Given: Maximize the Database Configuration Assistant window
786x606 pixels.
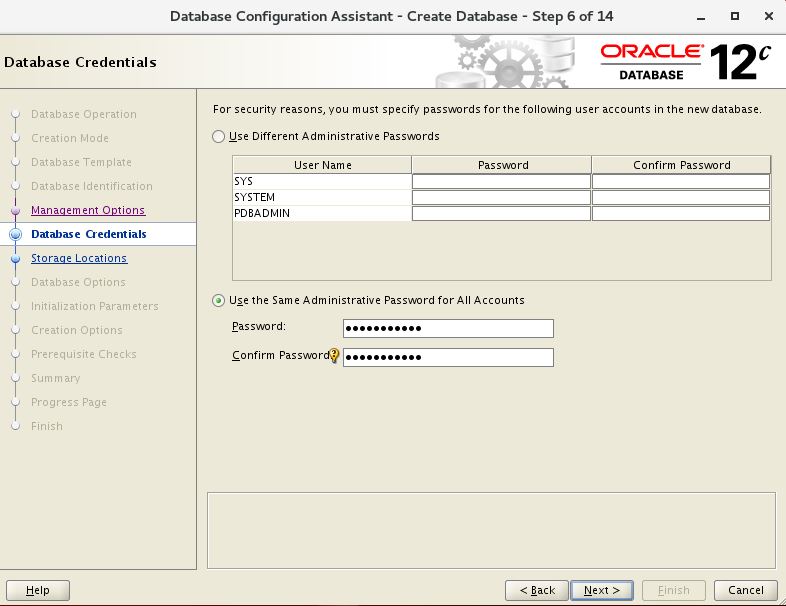Looking at the screenshot, I should [735, 16].
